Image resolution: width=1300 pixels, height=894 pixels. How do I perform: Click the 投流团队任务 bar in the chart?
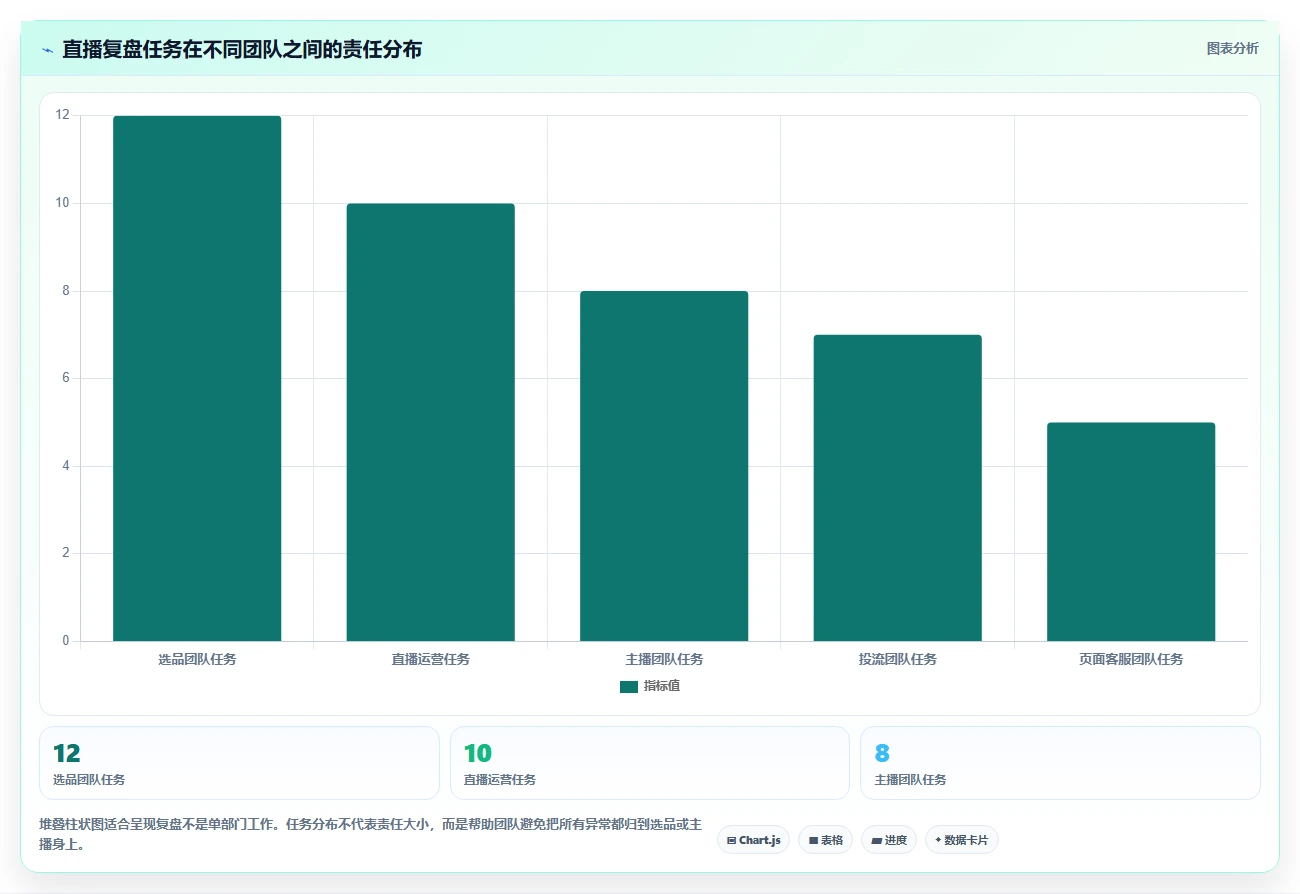click(x=897, y=488)
